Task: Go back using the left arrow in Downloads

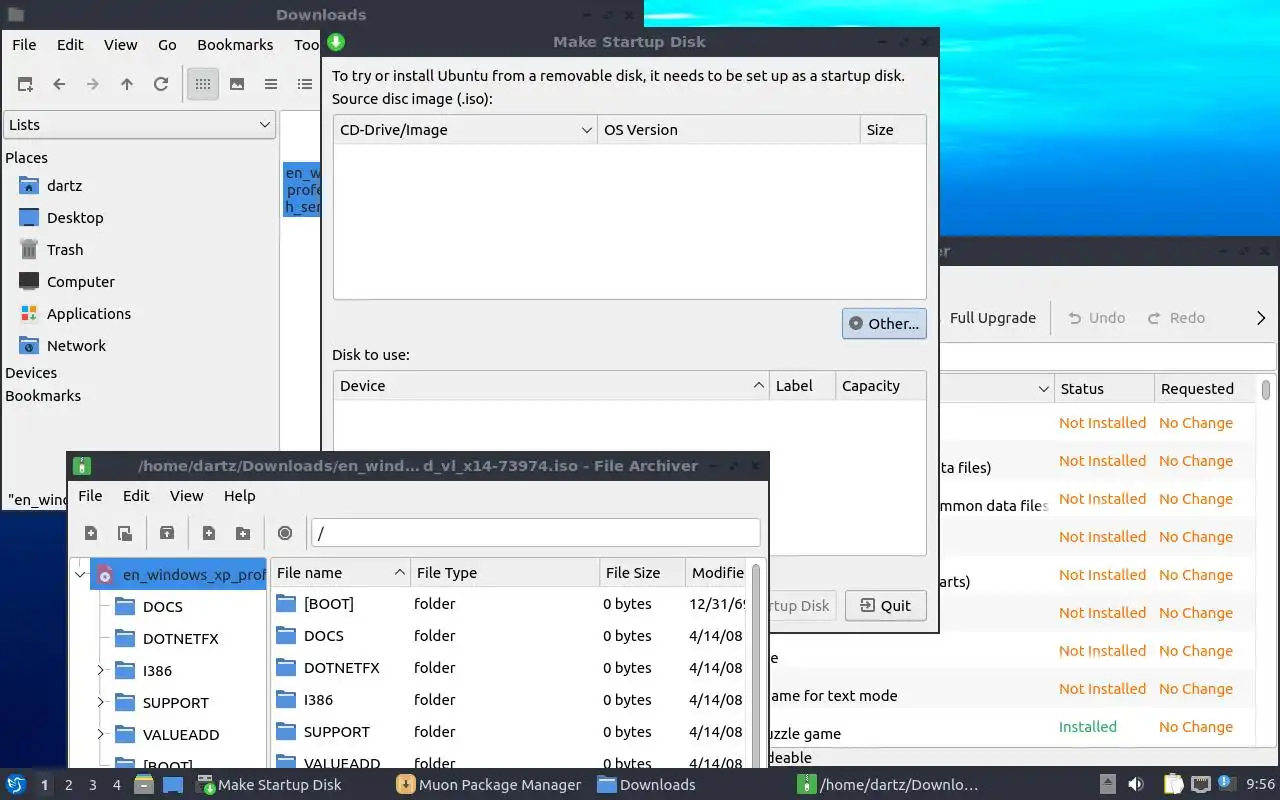Action: click(x=59, y=84)
